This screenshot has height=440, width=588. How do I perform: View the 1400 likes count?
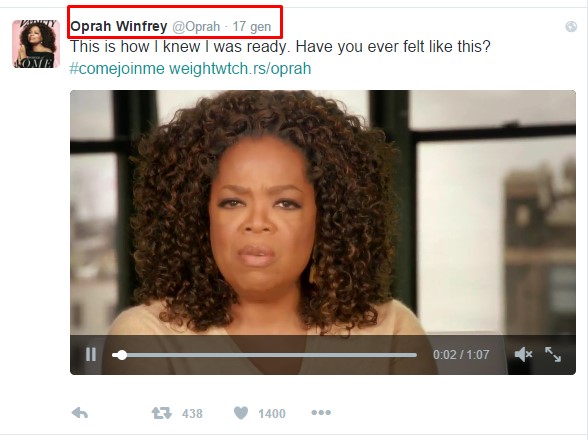point(272,413)
